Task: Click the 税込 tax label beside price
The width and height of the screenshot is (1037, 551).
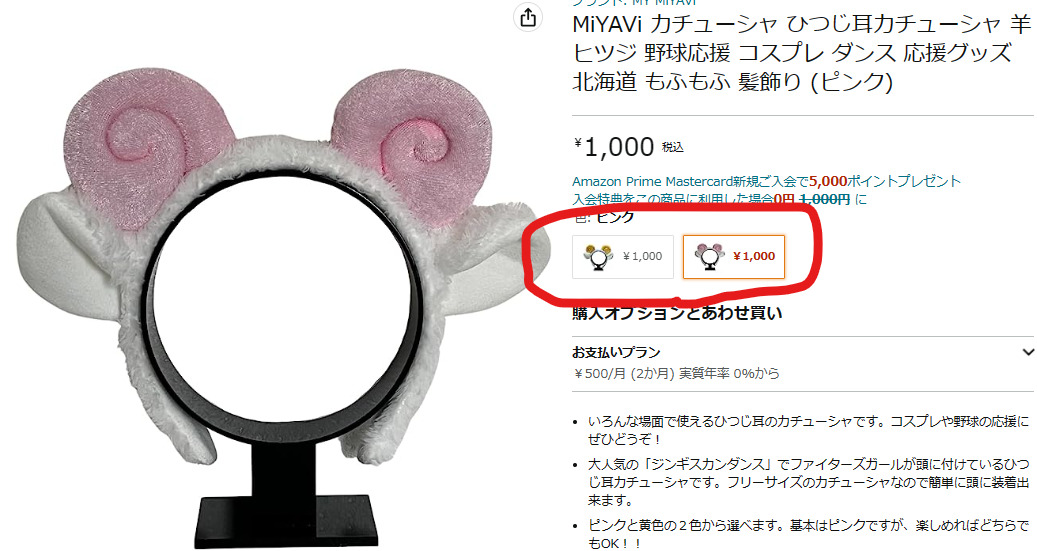Action: tap(673, 148)
